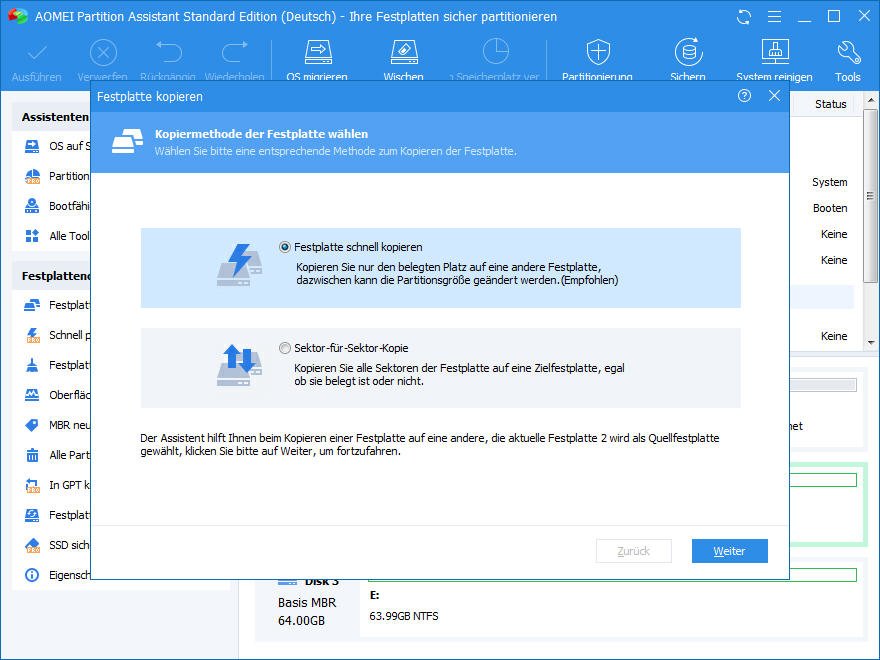Screen dimensions: 880x660
Task: Open the hamburger menu in title bar
Action: 774,17
